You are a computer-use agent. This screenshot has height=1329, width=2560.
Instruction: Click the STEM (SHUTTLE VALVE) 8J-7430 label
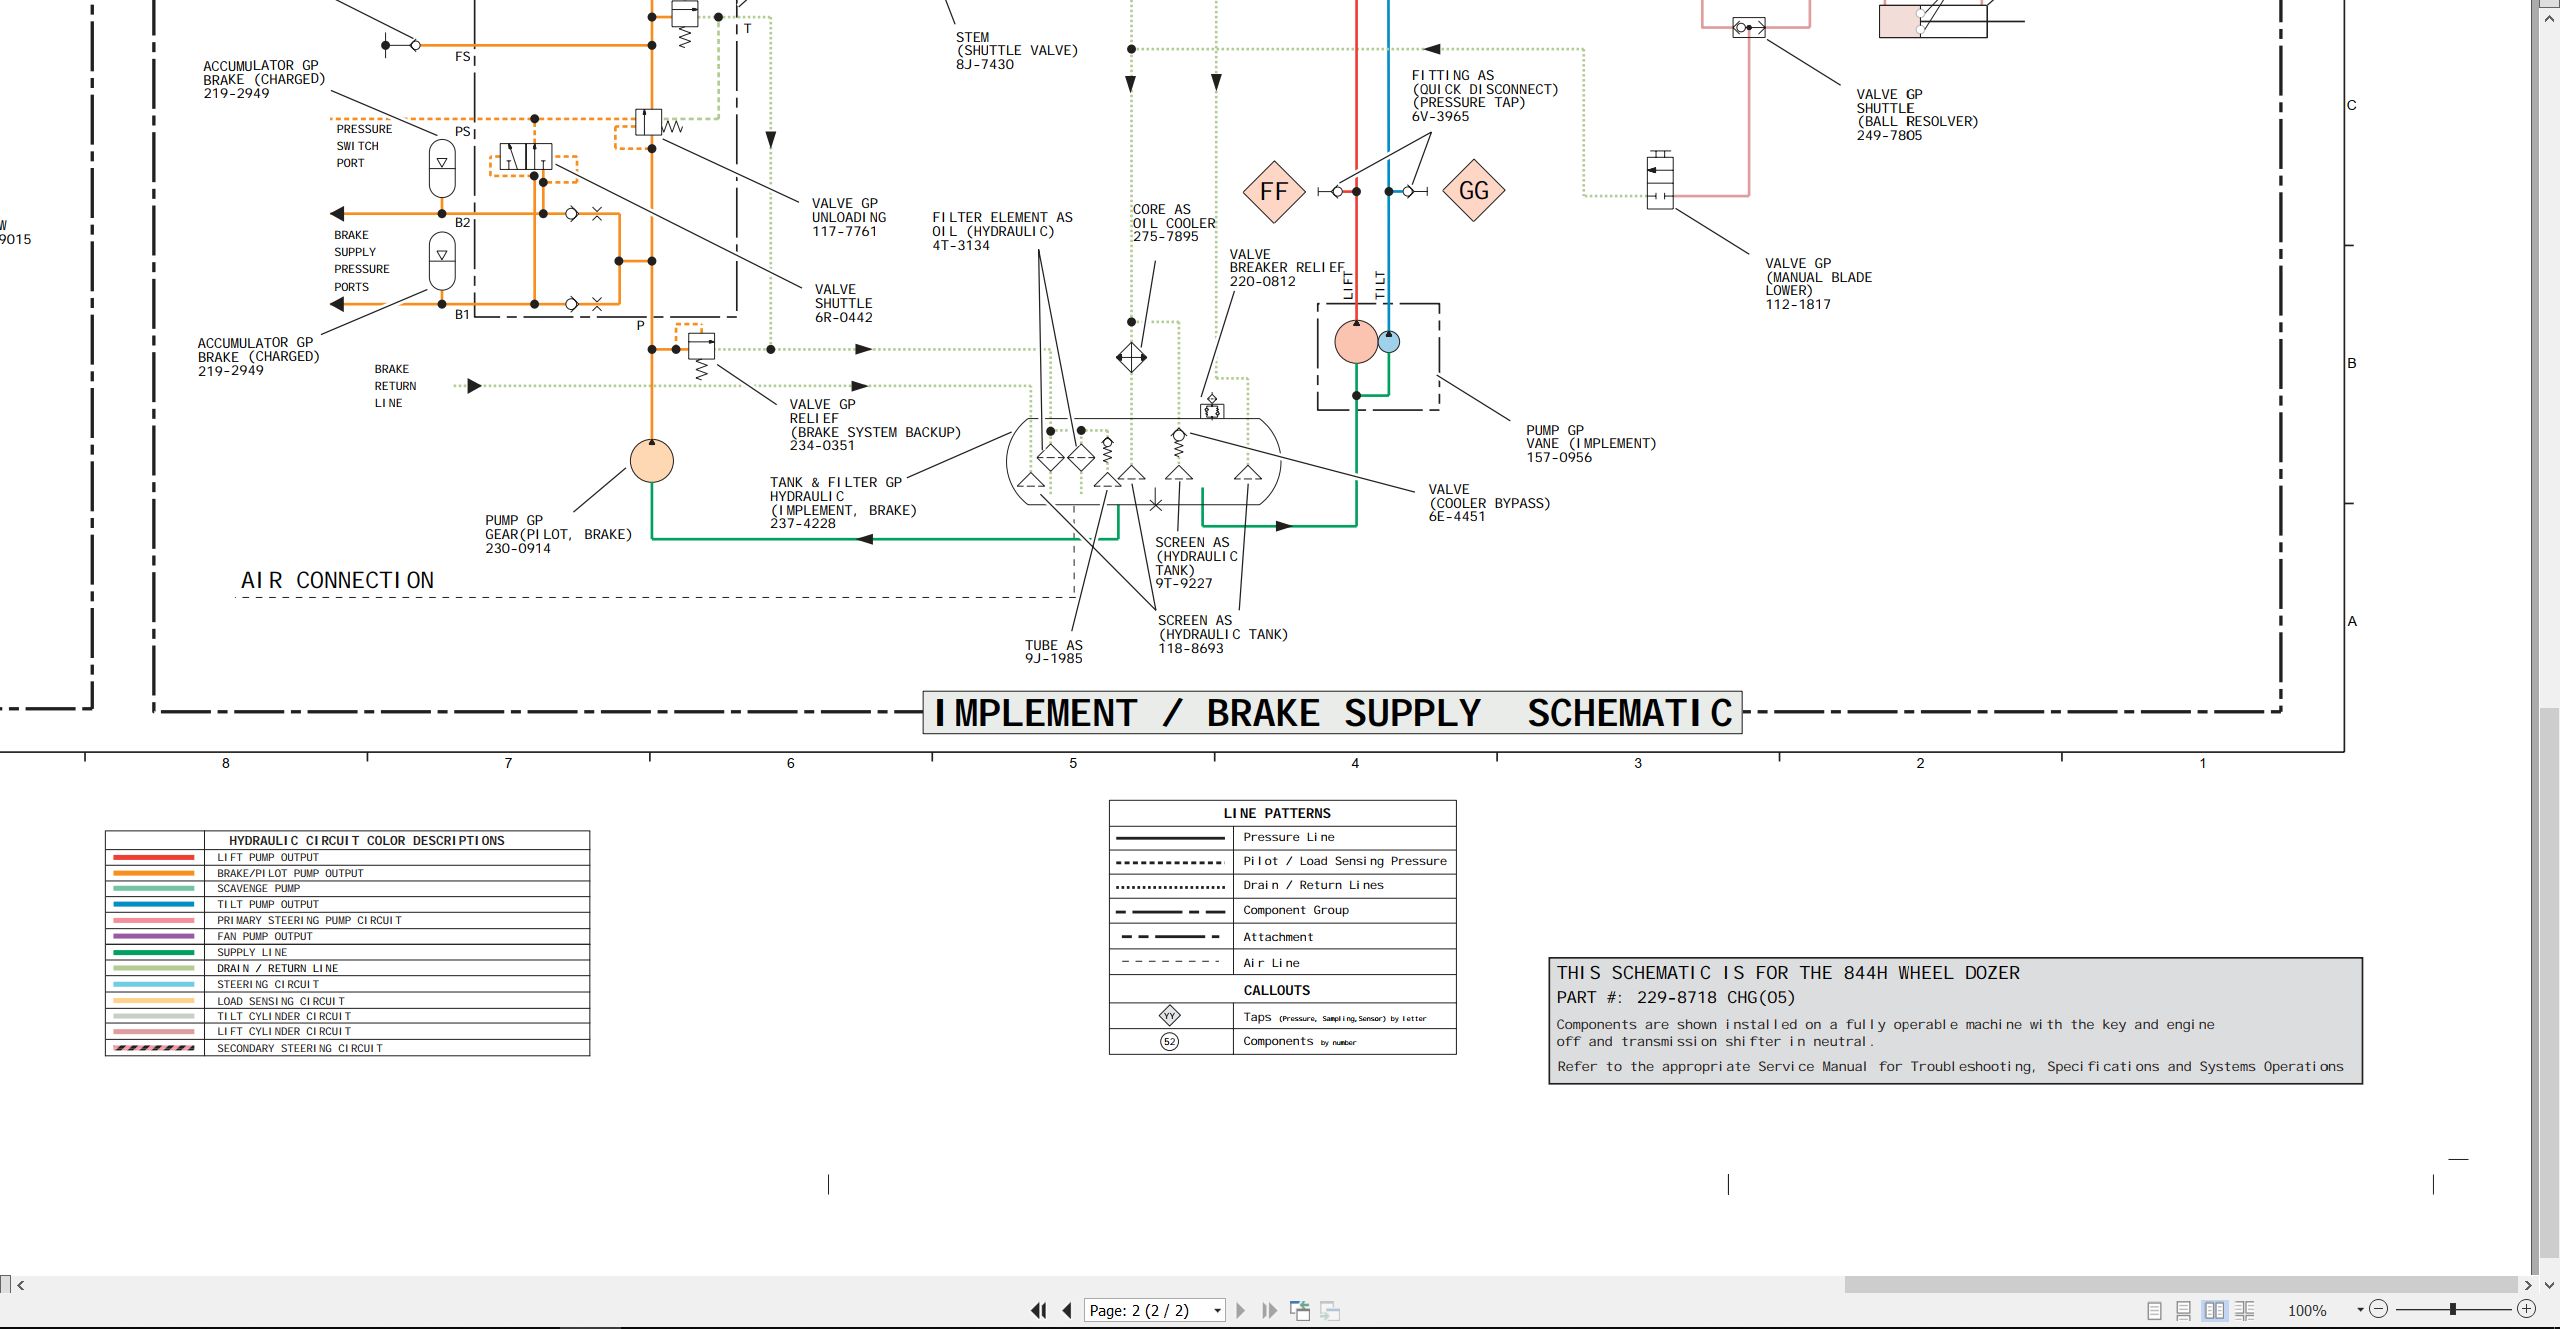(1017, 51)
